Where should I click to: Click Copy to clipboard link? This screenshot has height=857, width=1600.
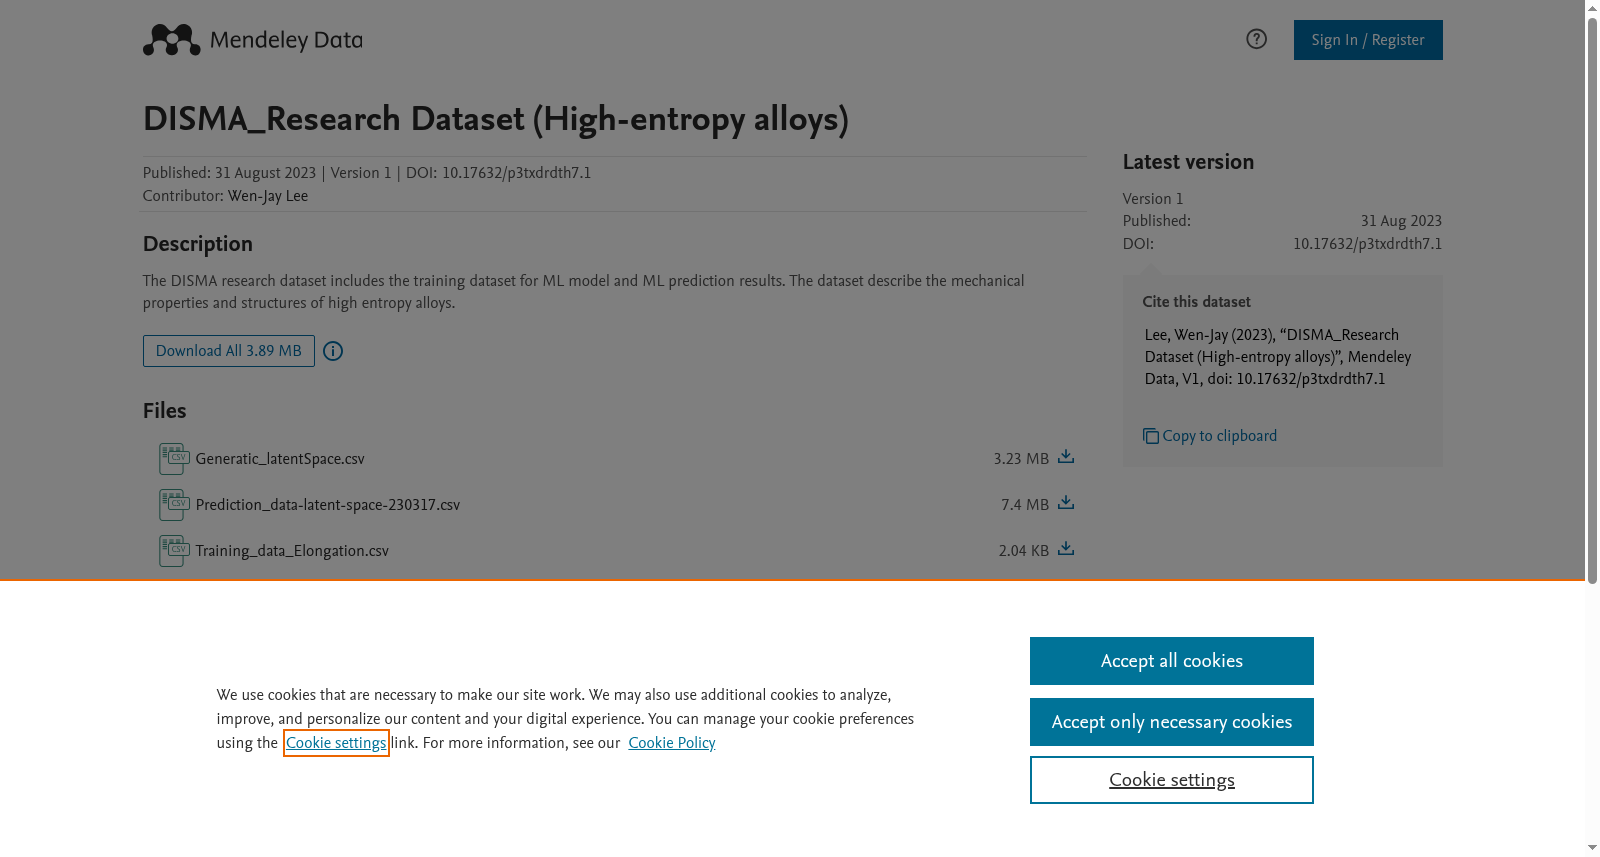[1210, 436]
